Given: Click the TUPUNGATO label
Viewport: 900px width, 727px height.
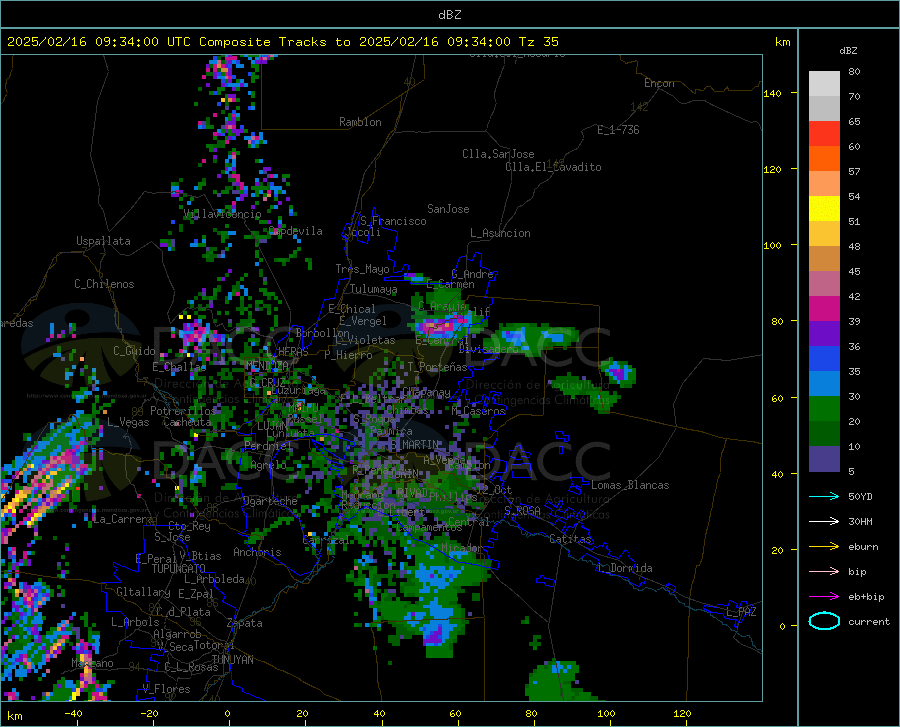Looking at the screenshot, I should click(179, 569).
